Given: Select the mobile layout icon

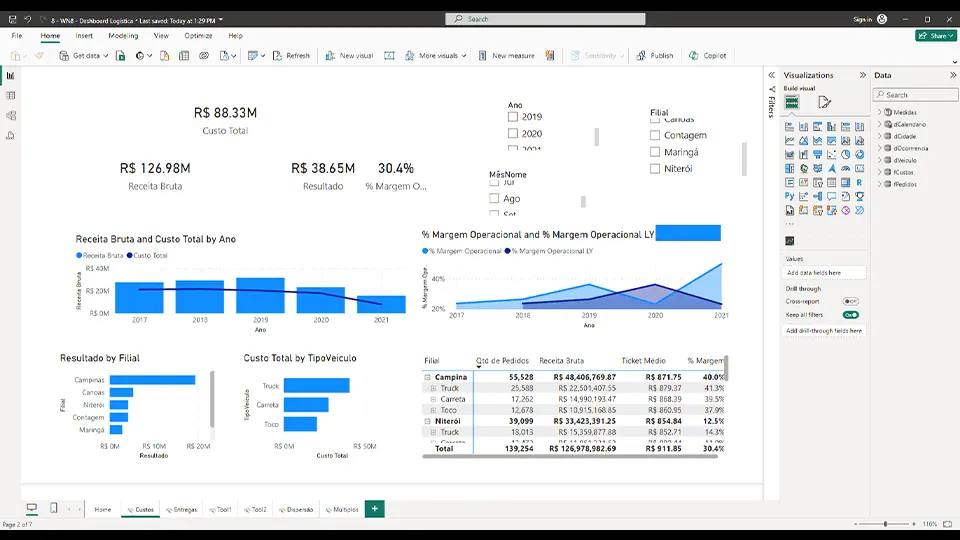Looking at the screenshot, I should (53, 508).
